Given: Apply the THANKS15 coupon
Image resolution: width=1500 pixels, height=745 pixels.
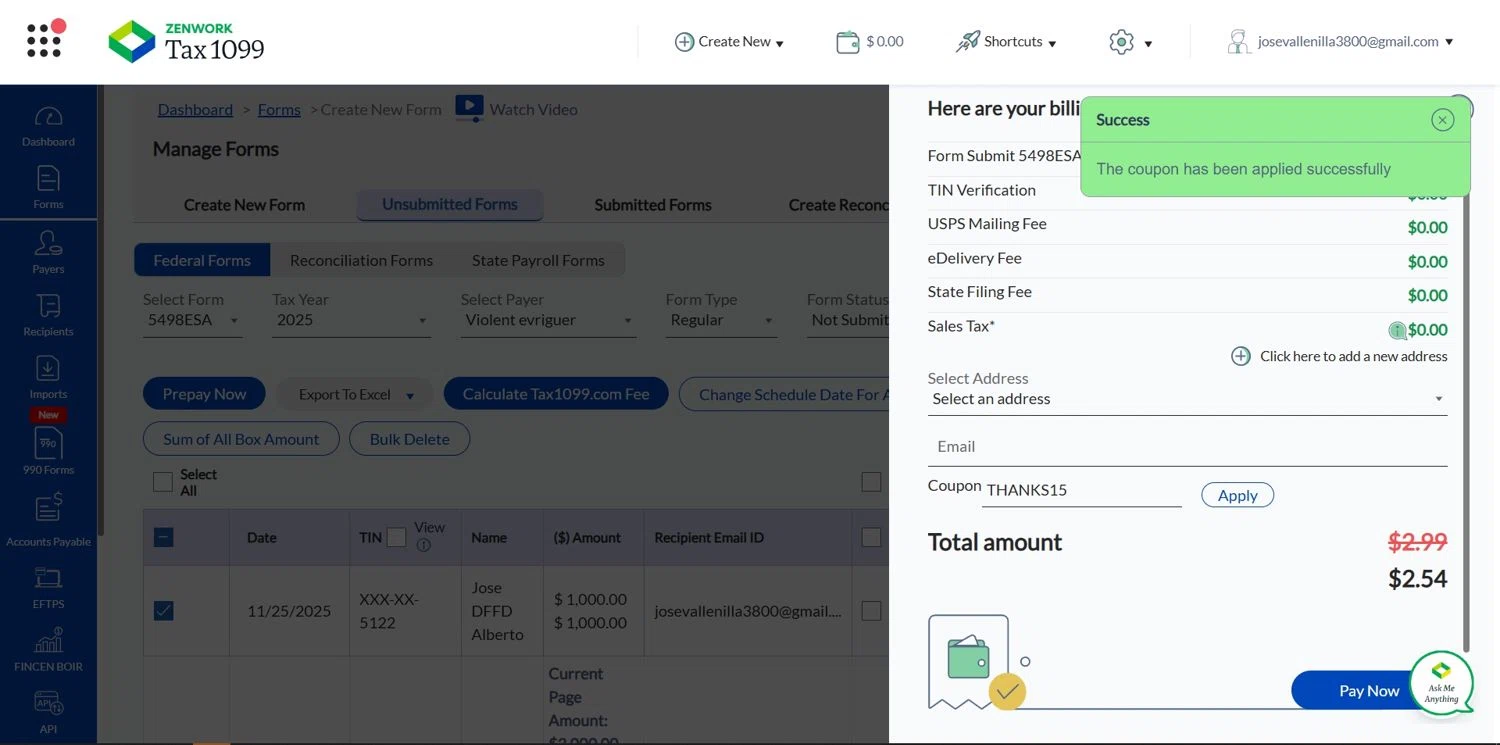Looking at the screenshot, I should point(1237,495).
